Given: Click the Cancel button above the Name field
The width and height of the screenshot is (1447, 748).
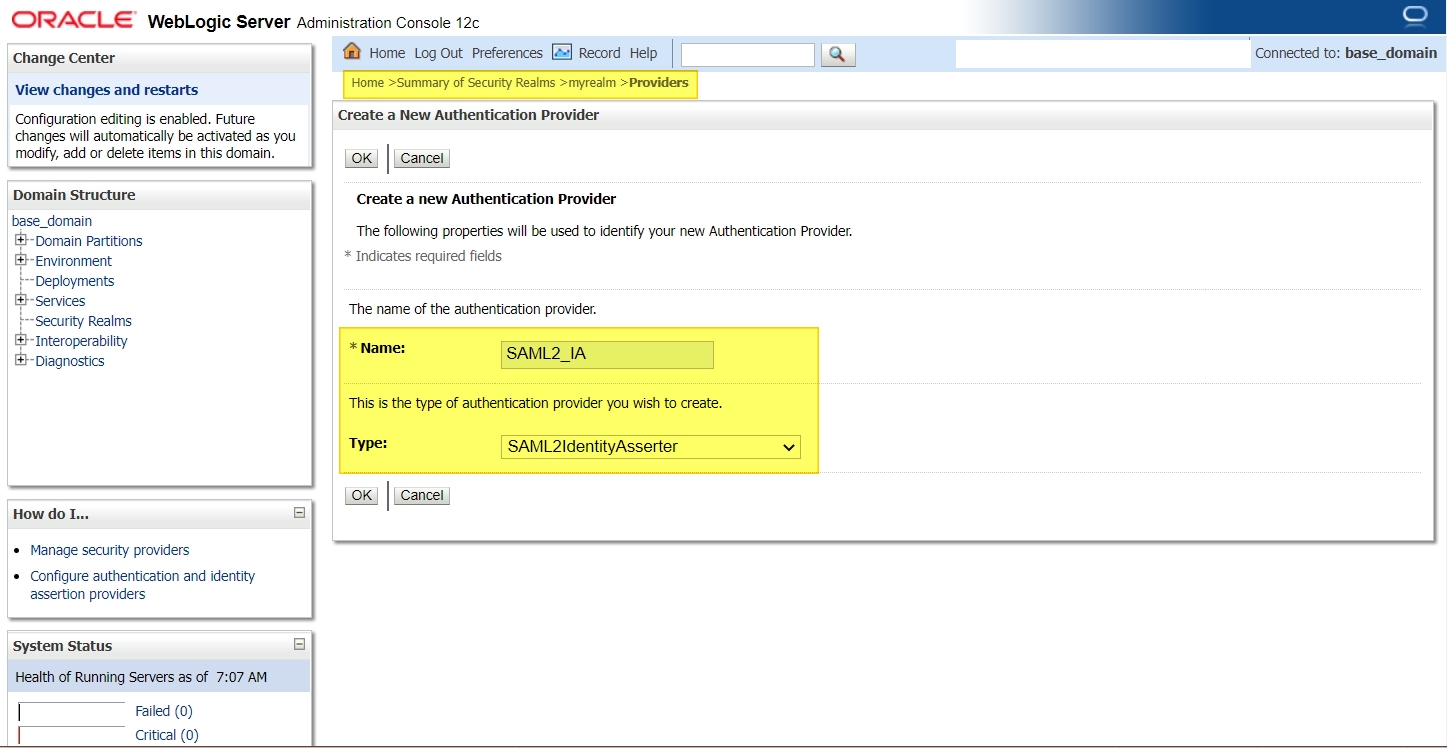Looking at the screenshot, I should pyautogui.click(x=422, y=158).
